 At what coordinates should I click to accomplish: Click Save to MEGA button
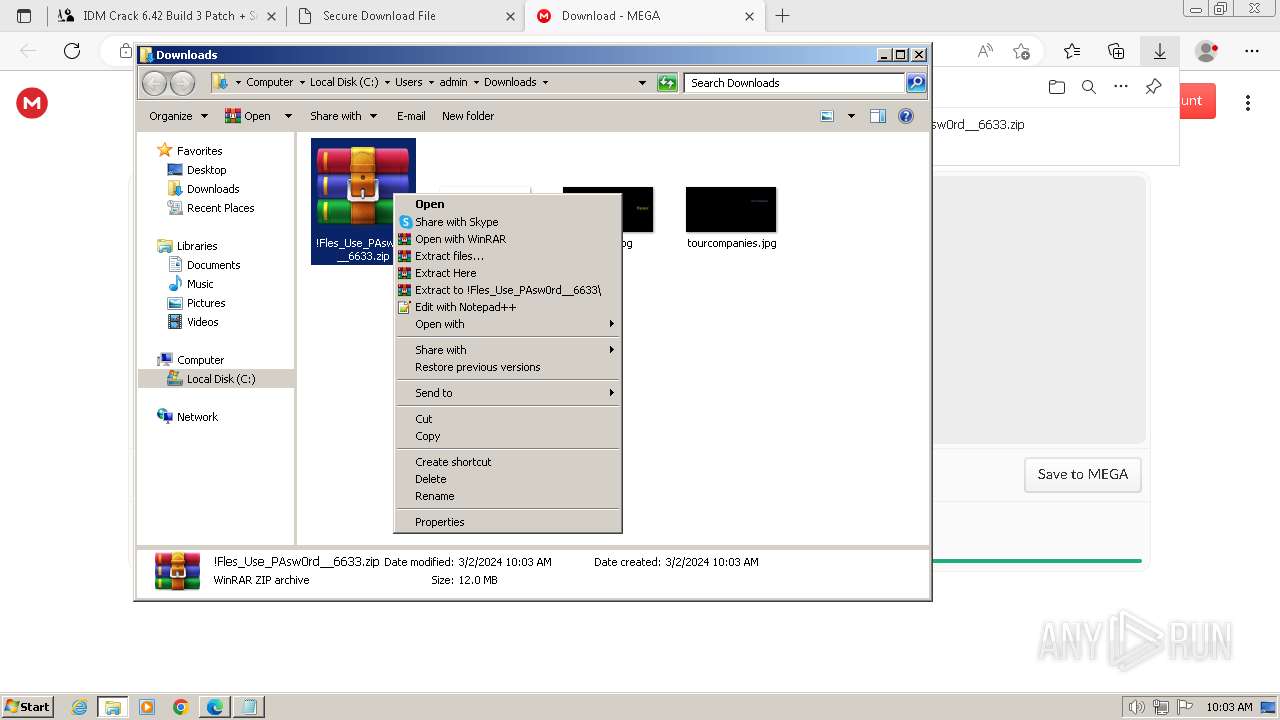pos(1083,475)
